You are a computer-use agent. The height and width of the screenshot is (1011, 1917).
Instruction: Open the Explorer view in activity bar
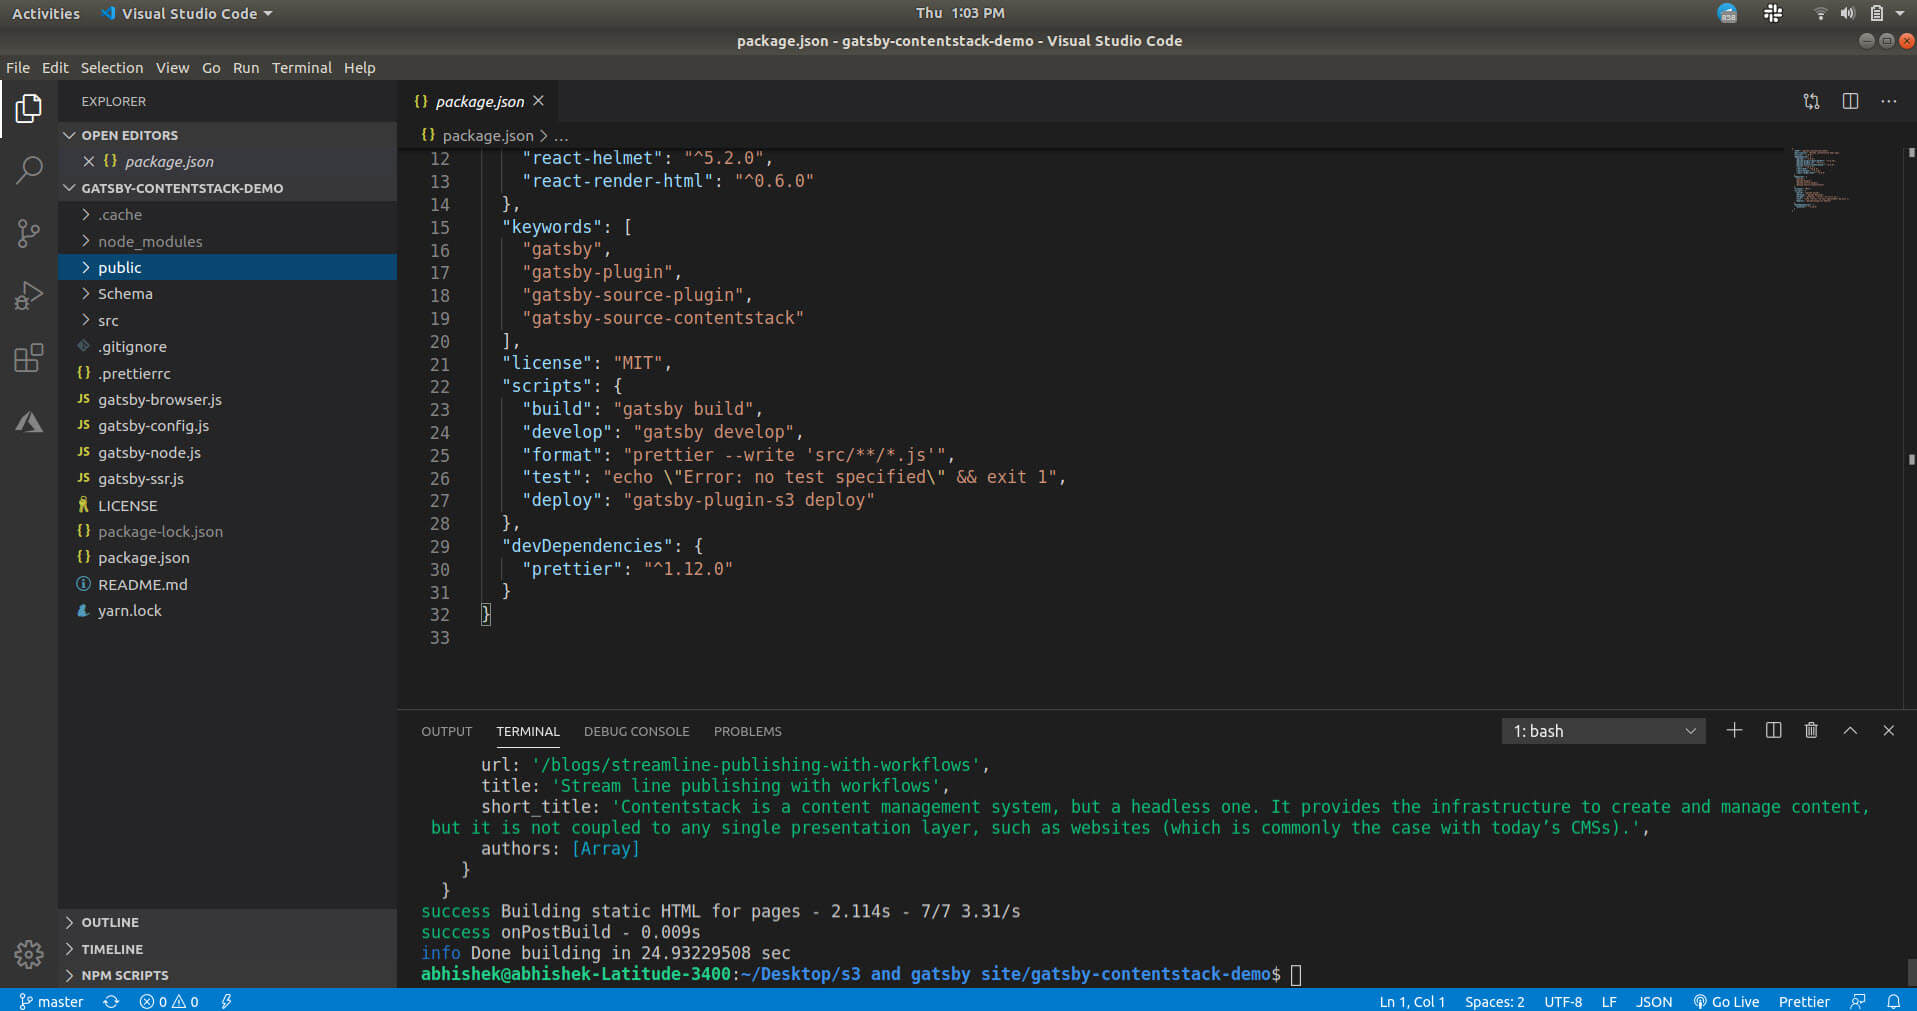pos(29,108)
